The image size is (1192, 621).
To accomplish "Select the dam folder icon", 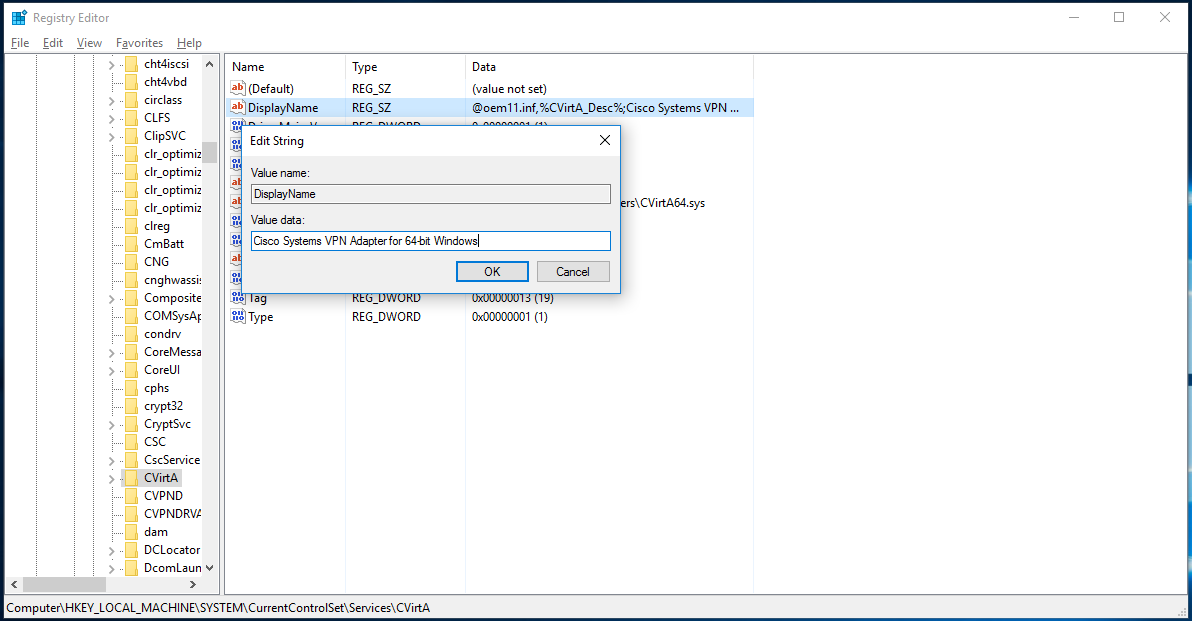I will (x=132, y=532).
